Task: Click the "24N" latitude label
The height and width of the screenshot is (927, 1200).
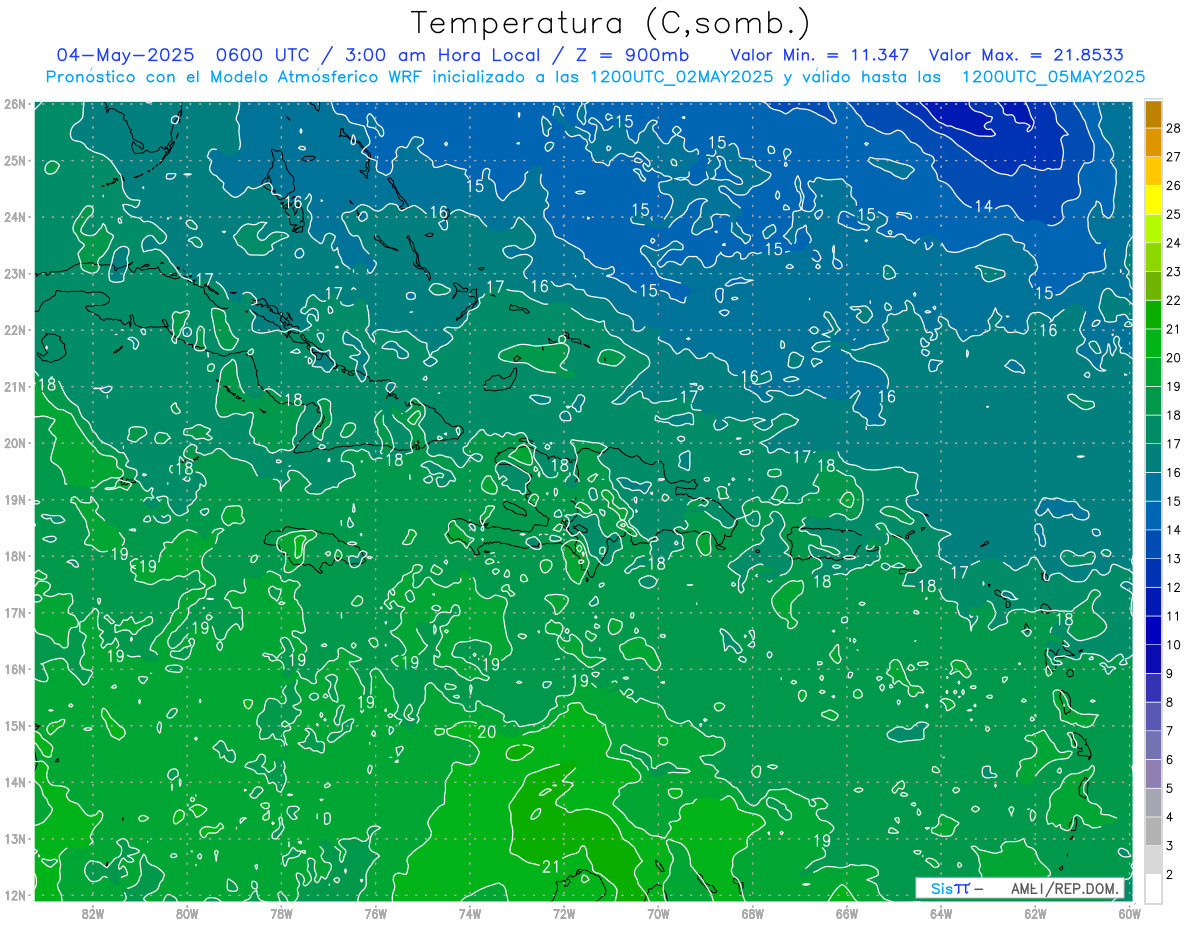Action: click(x=14, y=216)
